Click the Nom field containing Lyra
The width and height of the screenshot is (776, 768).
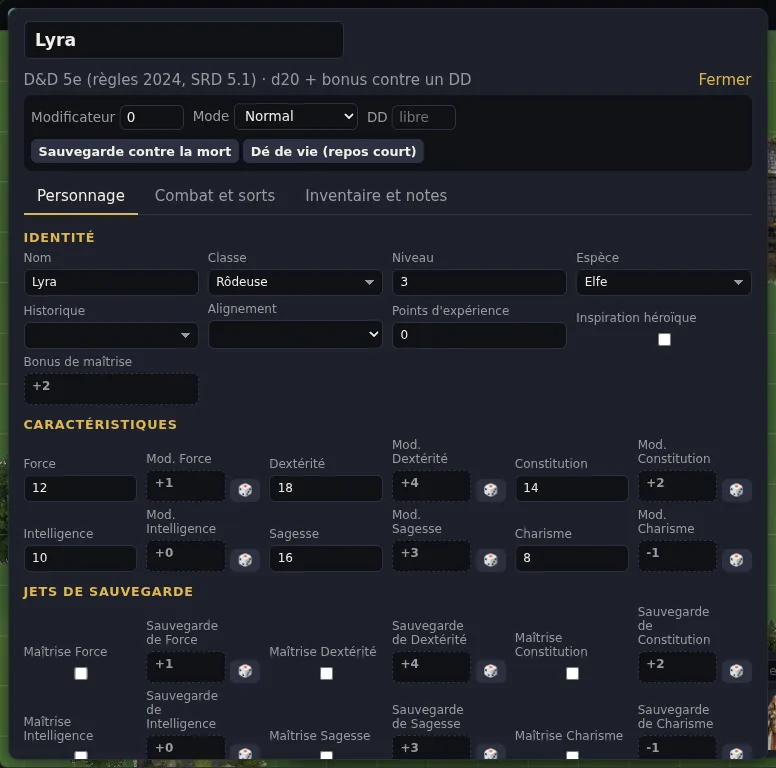pyautogui.click(x=111, y=282)
